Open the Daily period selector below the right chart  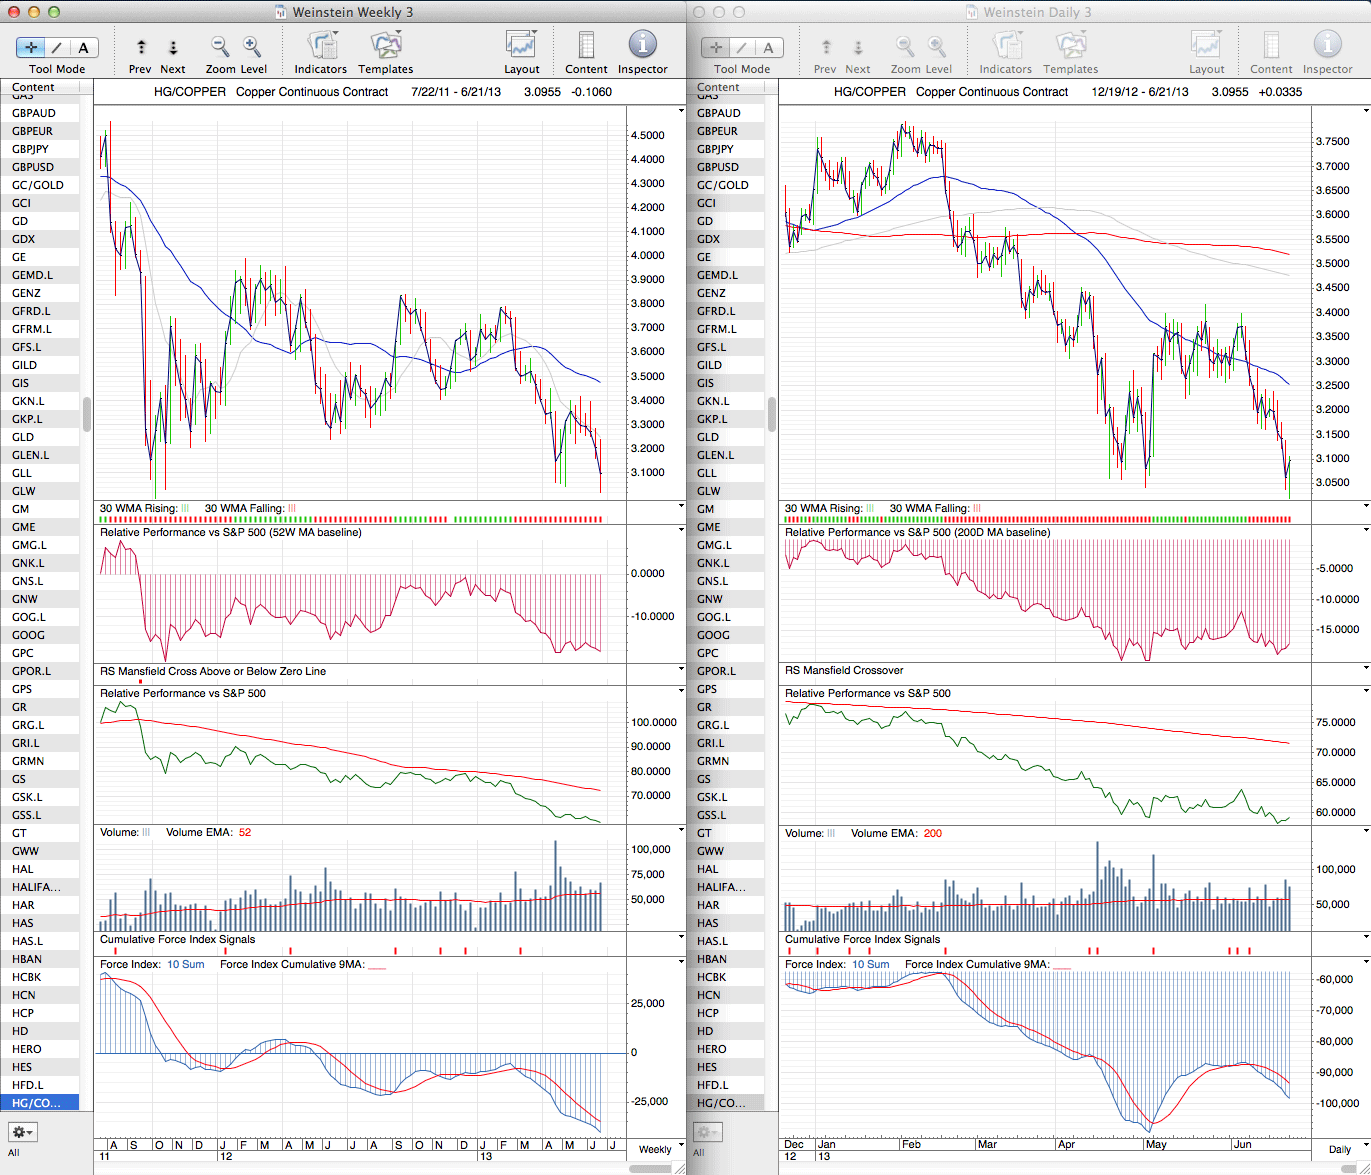(x=1345, y=1149)
